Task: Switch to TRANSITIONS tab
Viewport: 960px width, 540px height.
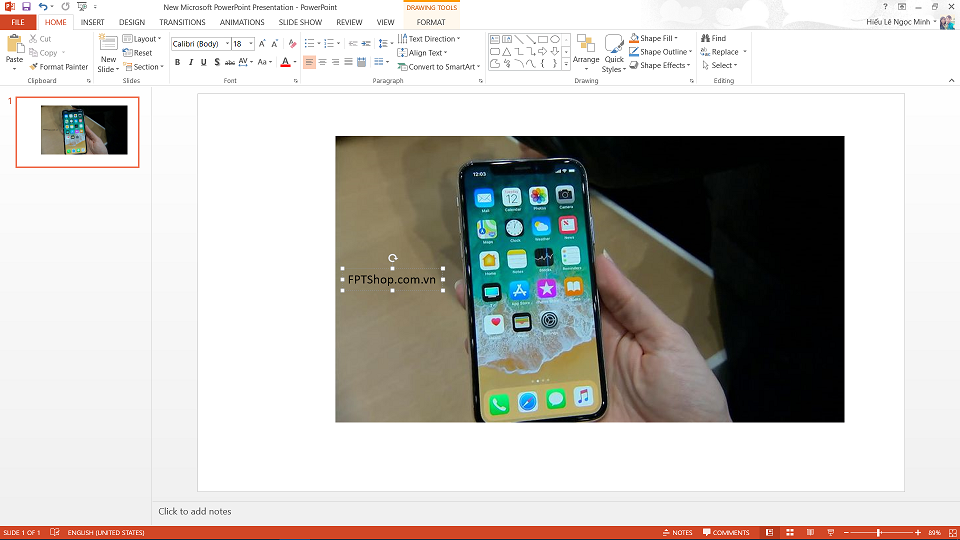Action: point(182,22)
